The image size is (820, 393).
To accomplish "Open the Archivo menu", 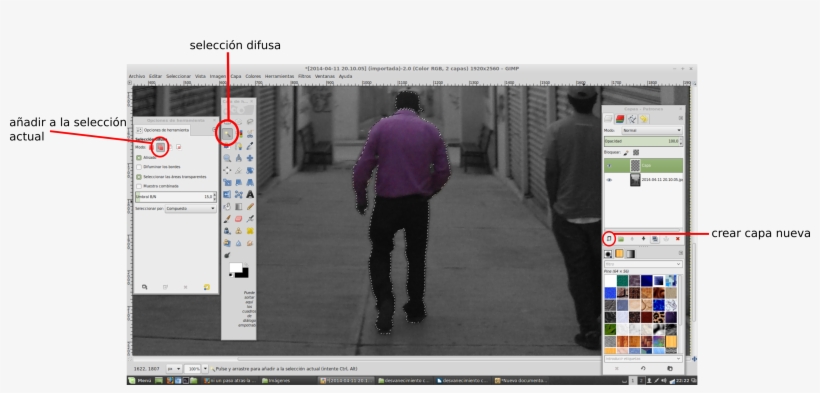I will pyautogui.click(x=136, y=76).
